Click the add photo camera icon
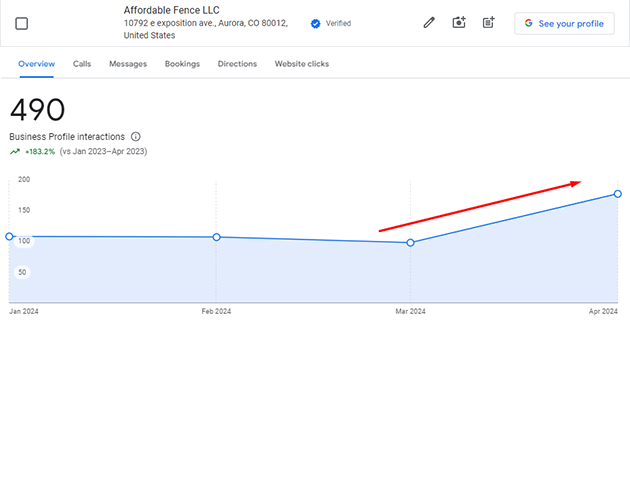Viewport: 630px width, 500px height. pos(459,23)
